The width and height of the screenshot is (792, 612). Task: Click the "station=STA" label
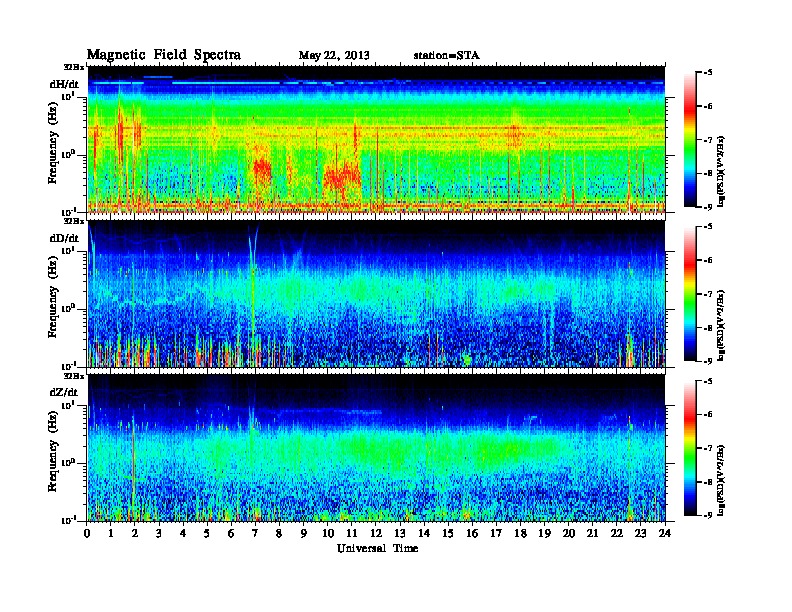click(447, 55)
